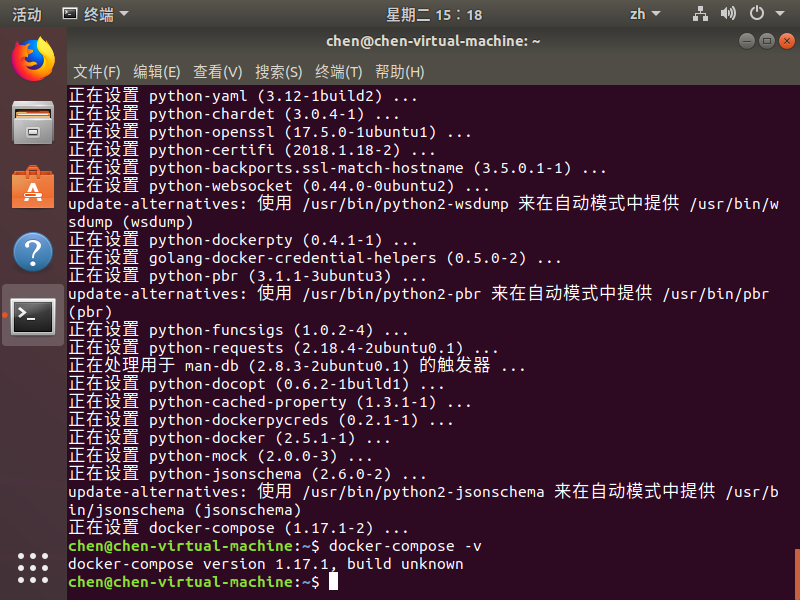This screenshot has height=600, width=800.
Task: Click the terminal scrollbar handle
Action: pos(797,574)
